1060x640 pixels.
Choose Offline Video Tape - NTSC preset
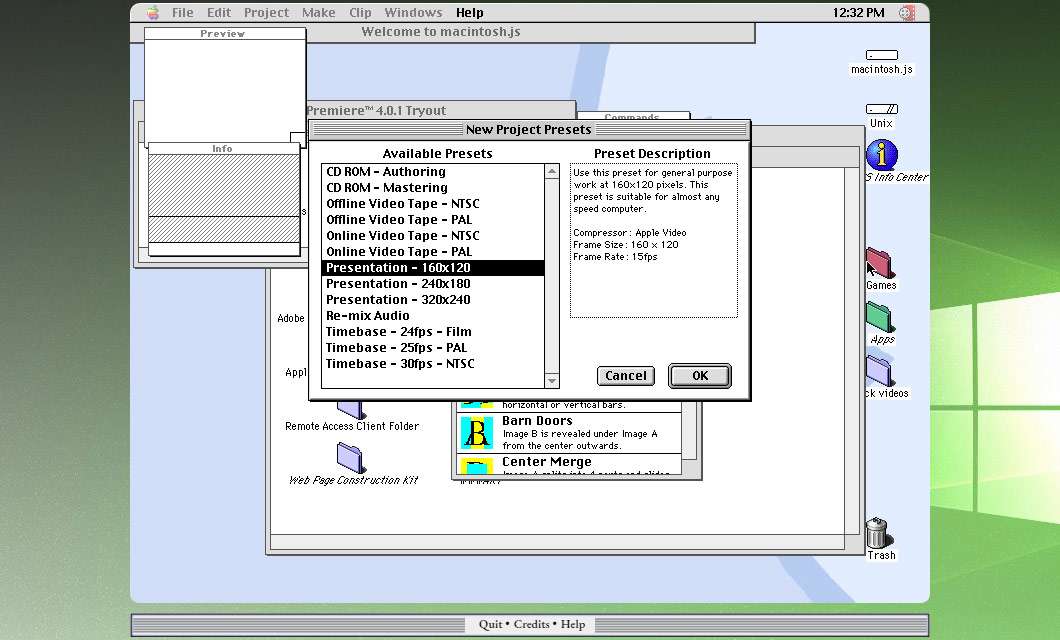pos(433,203)
